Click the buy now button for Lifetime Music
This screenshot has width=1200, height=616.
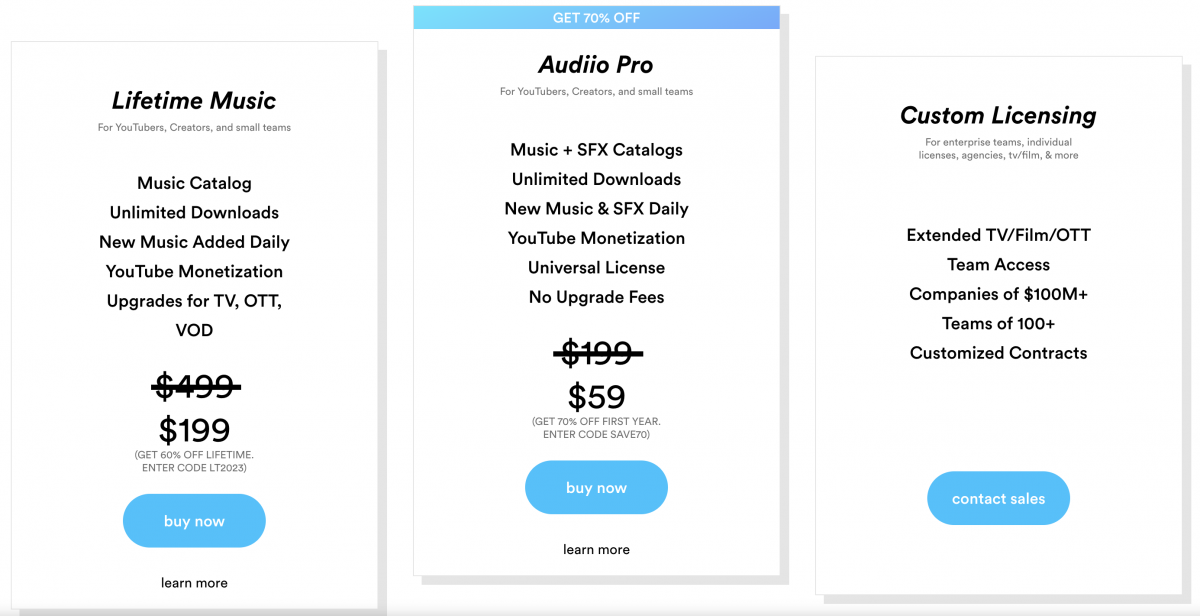[194, 520]
